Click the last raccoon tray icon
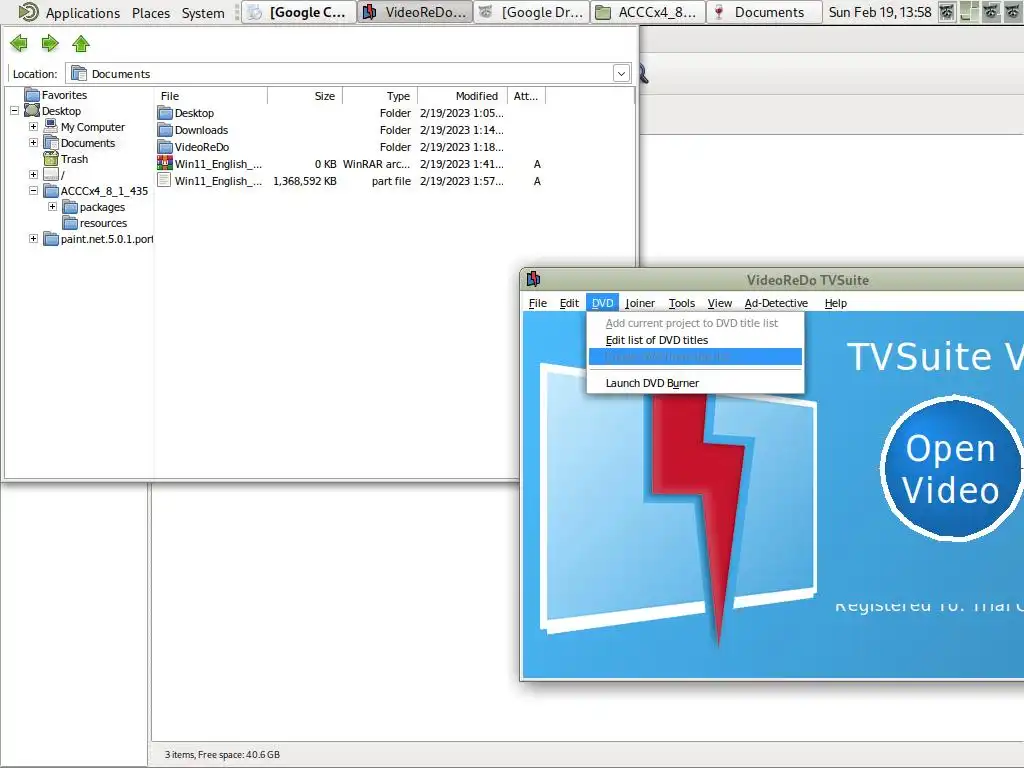Image resolution: width=1024 pixels, height=768 pixels. pyautogui.click(x=1014, y=12)
